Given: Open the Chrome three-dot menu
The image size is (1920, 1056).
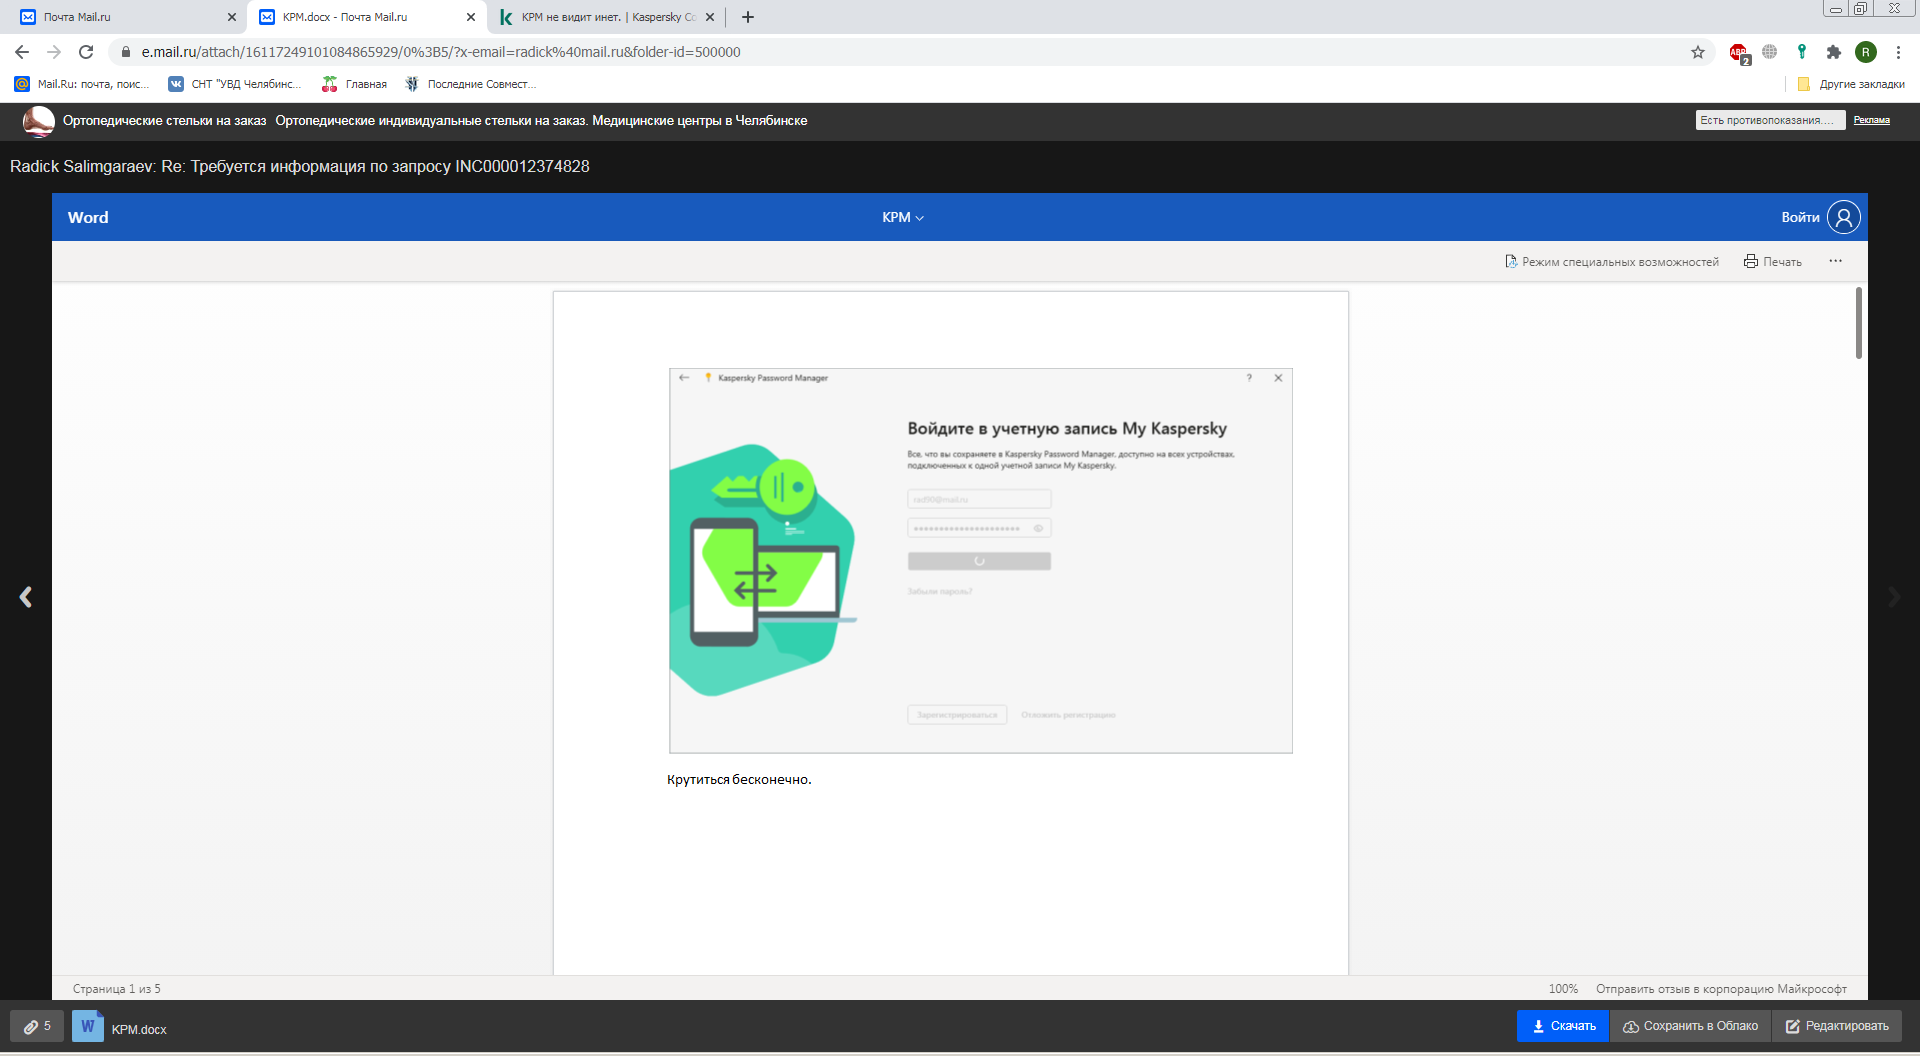Looking at the screenshot, I should click(x=1898, y=52).
